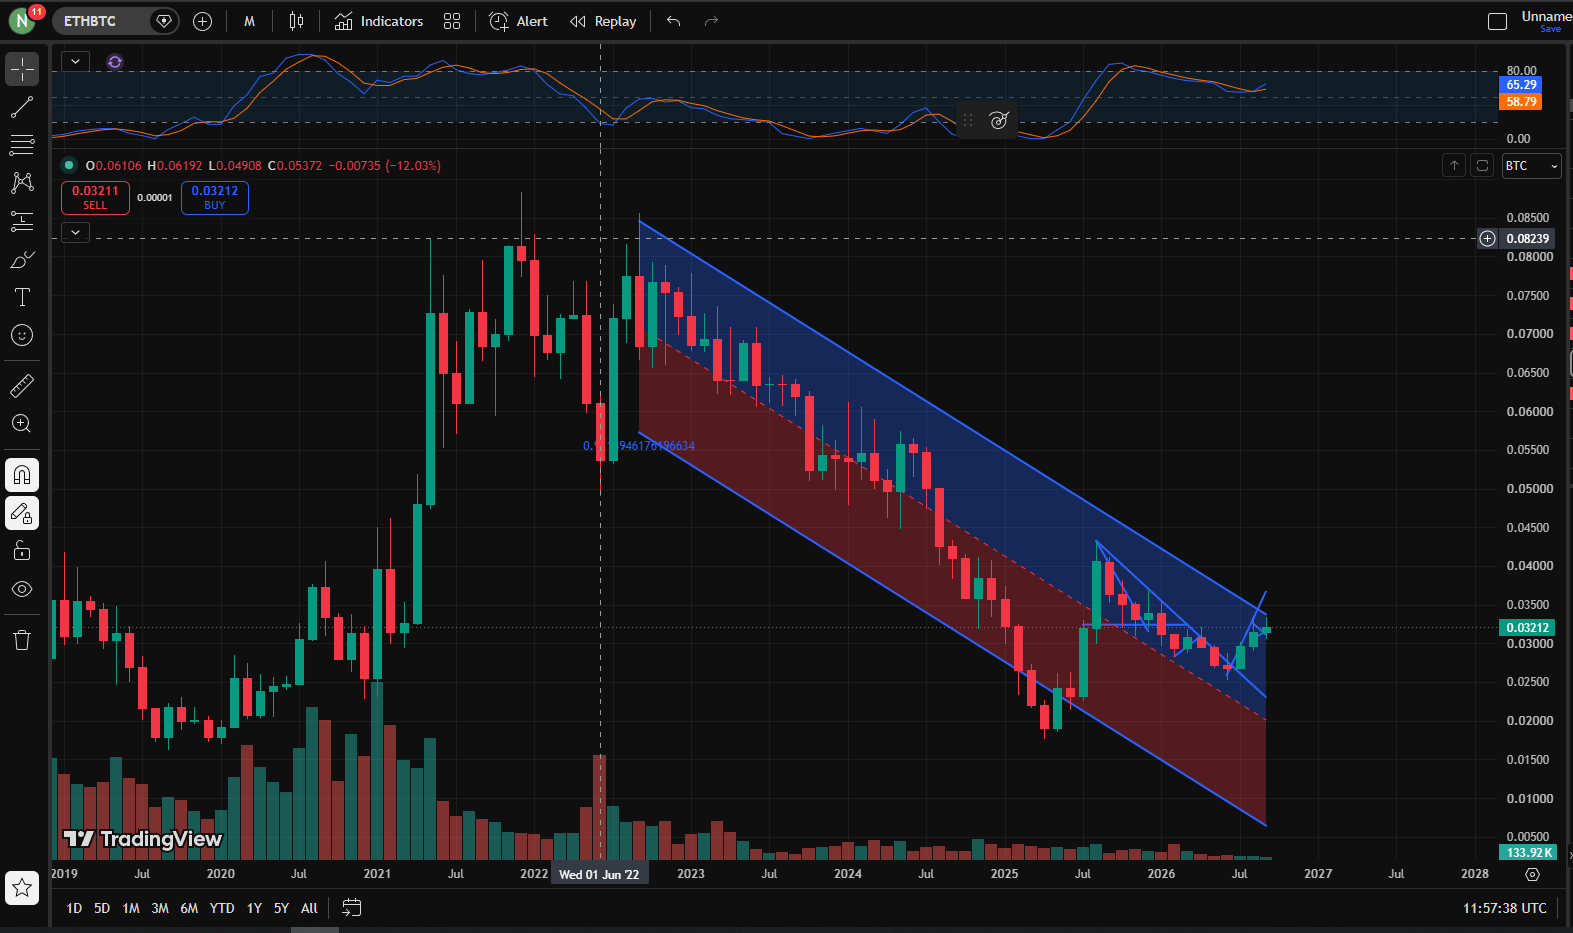Select the text annotation tool
Image resolution: width=1573 pixels, height=933 pixels.
tap(22, 297)
